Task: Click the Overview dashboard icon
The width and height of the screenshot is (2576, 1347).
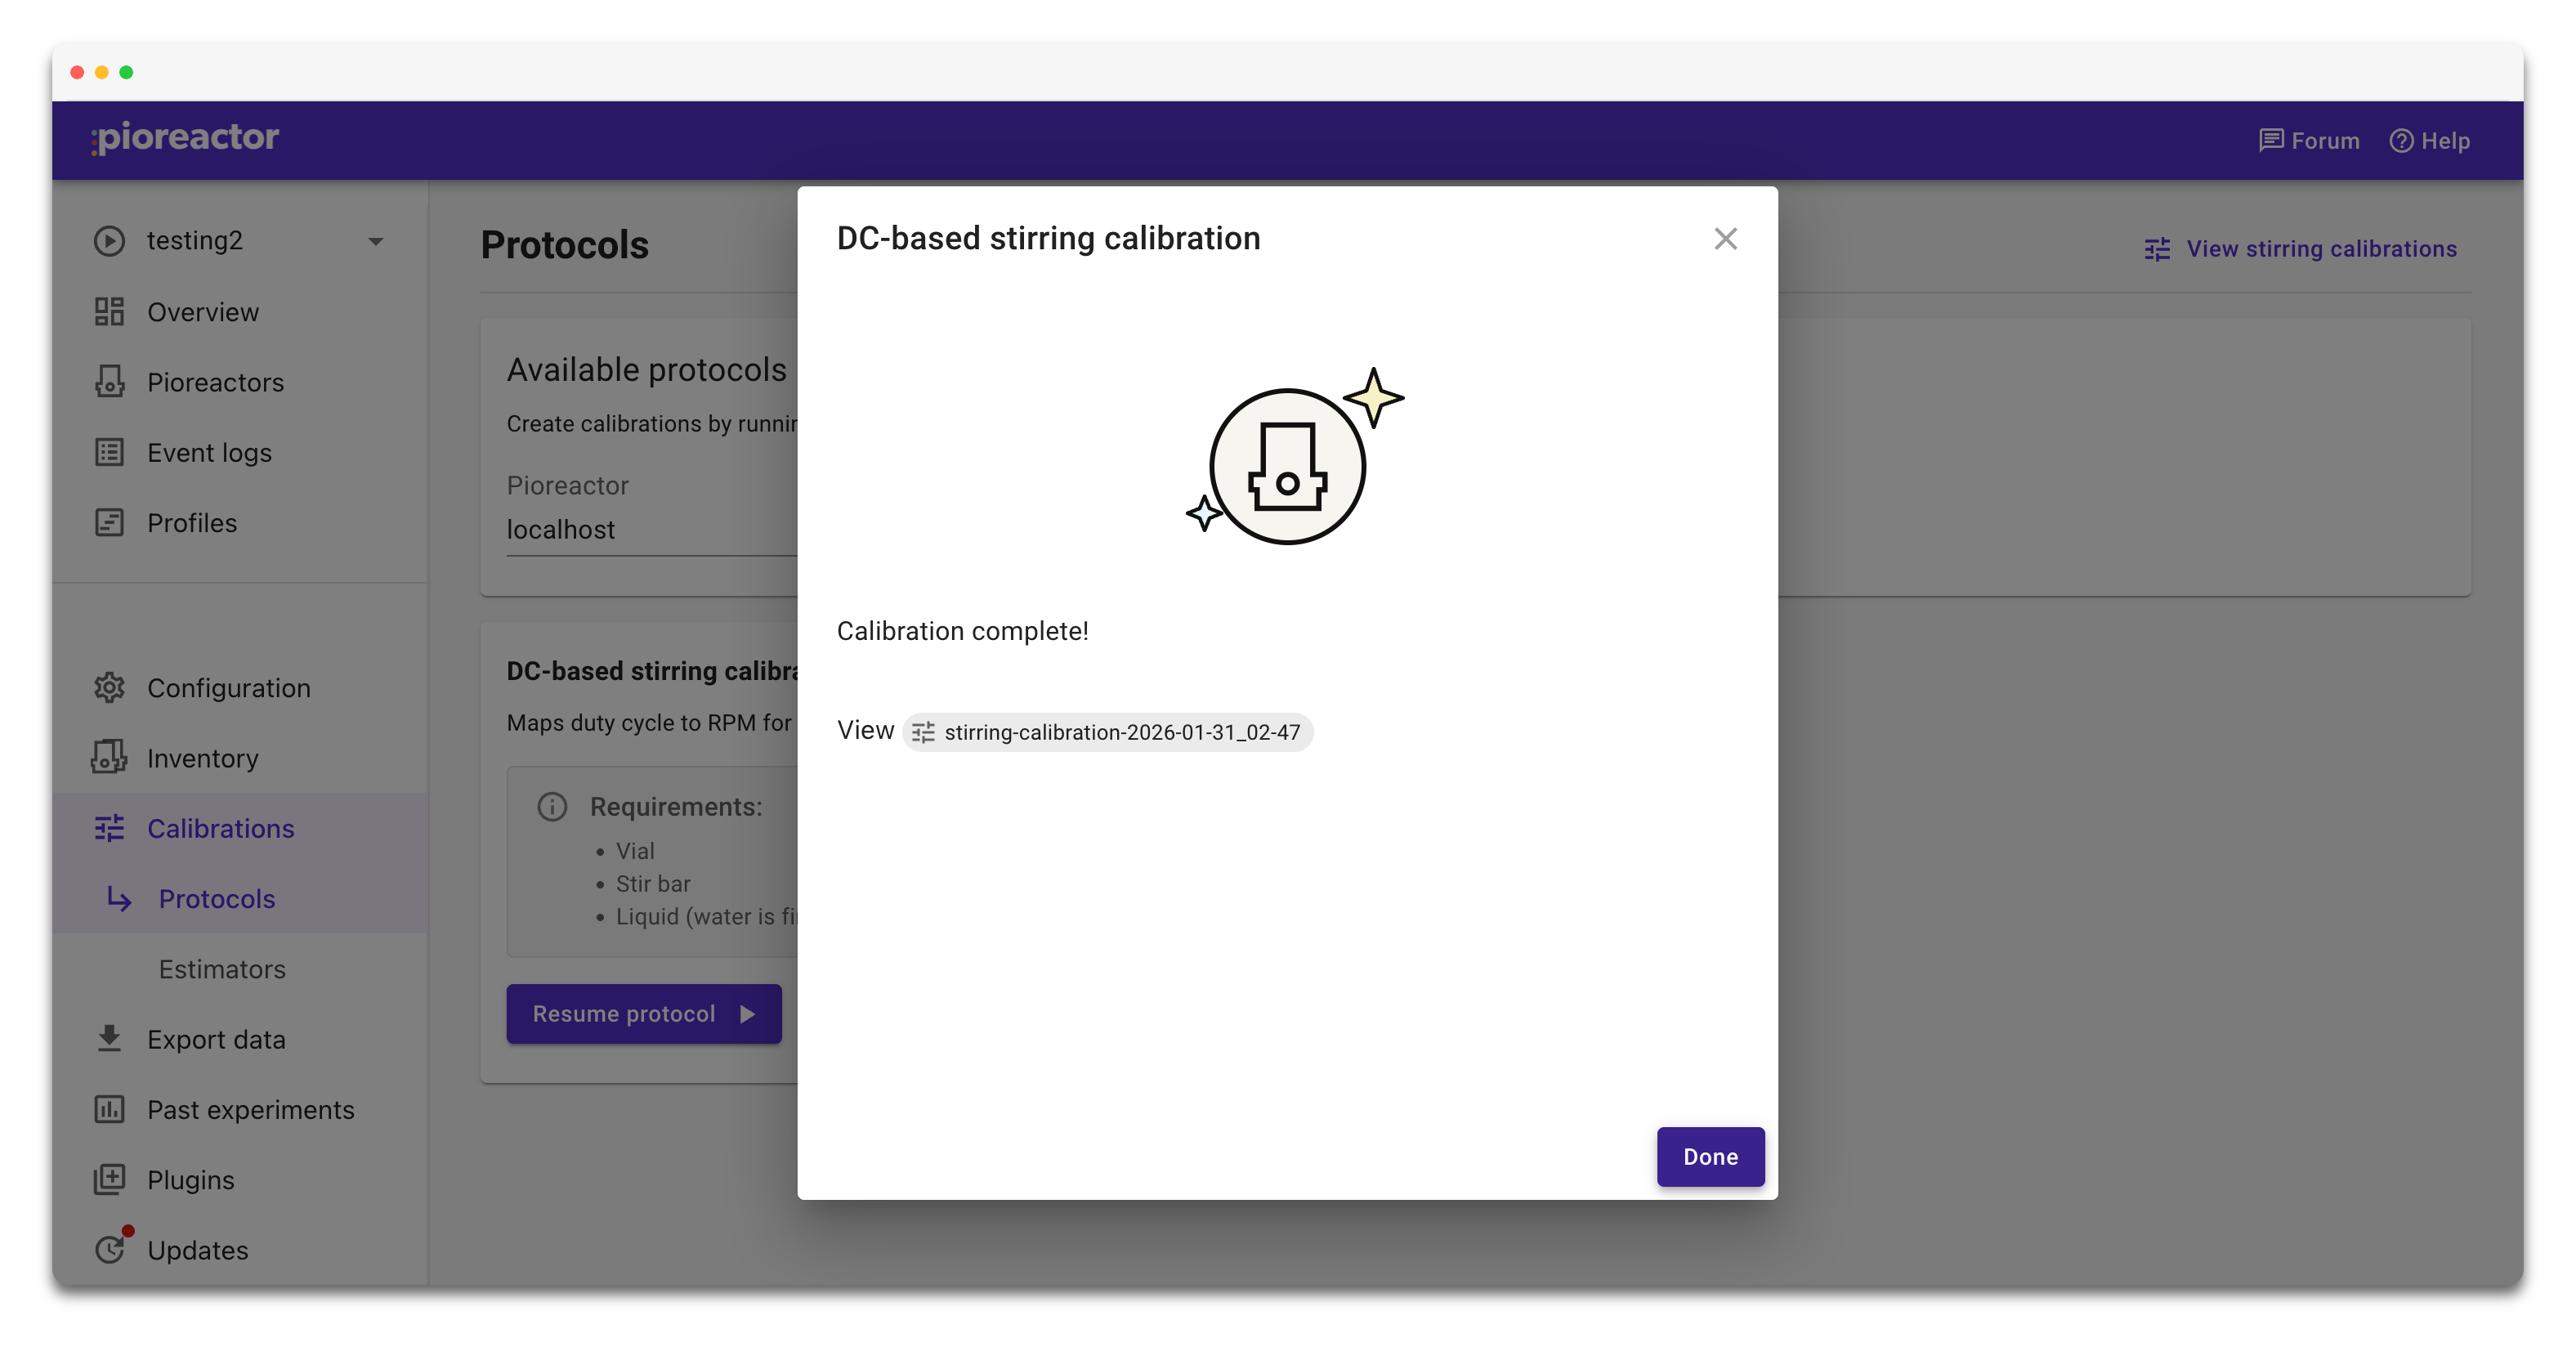Action: pyautogui.click(x=109, y=312)
